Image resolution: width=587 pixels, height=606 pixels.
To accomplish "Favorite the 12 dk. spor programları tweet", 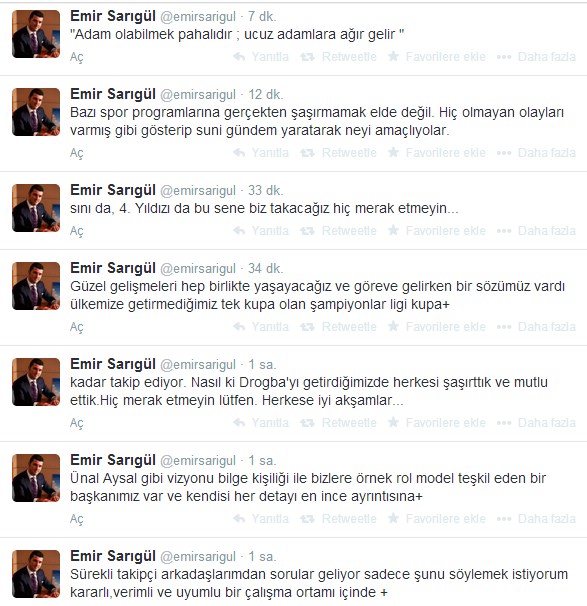I will [436, 153].
